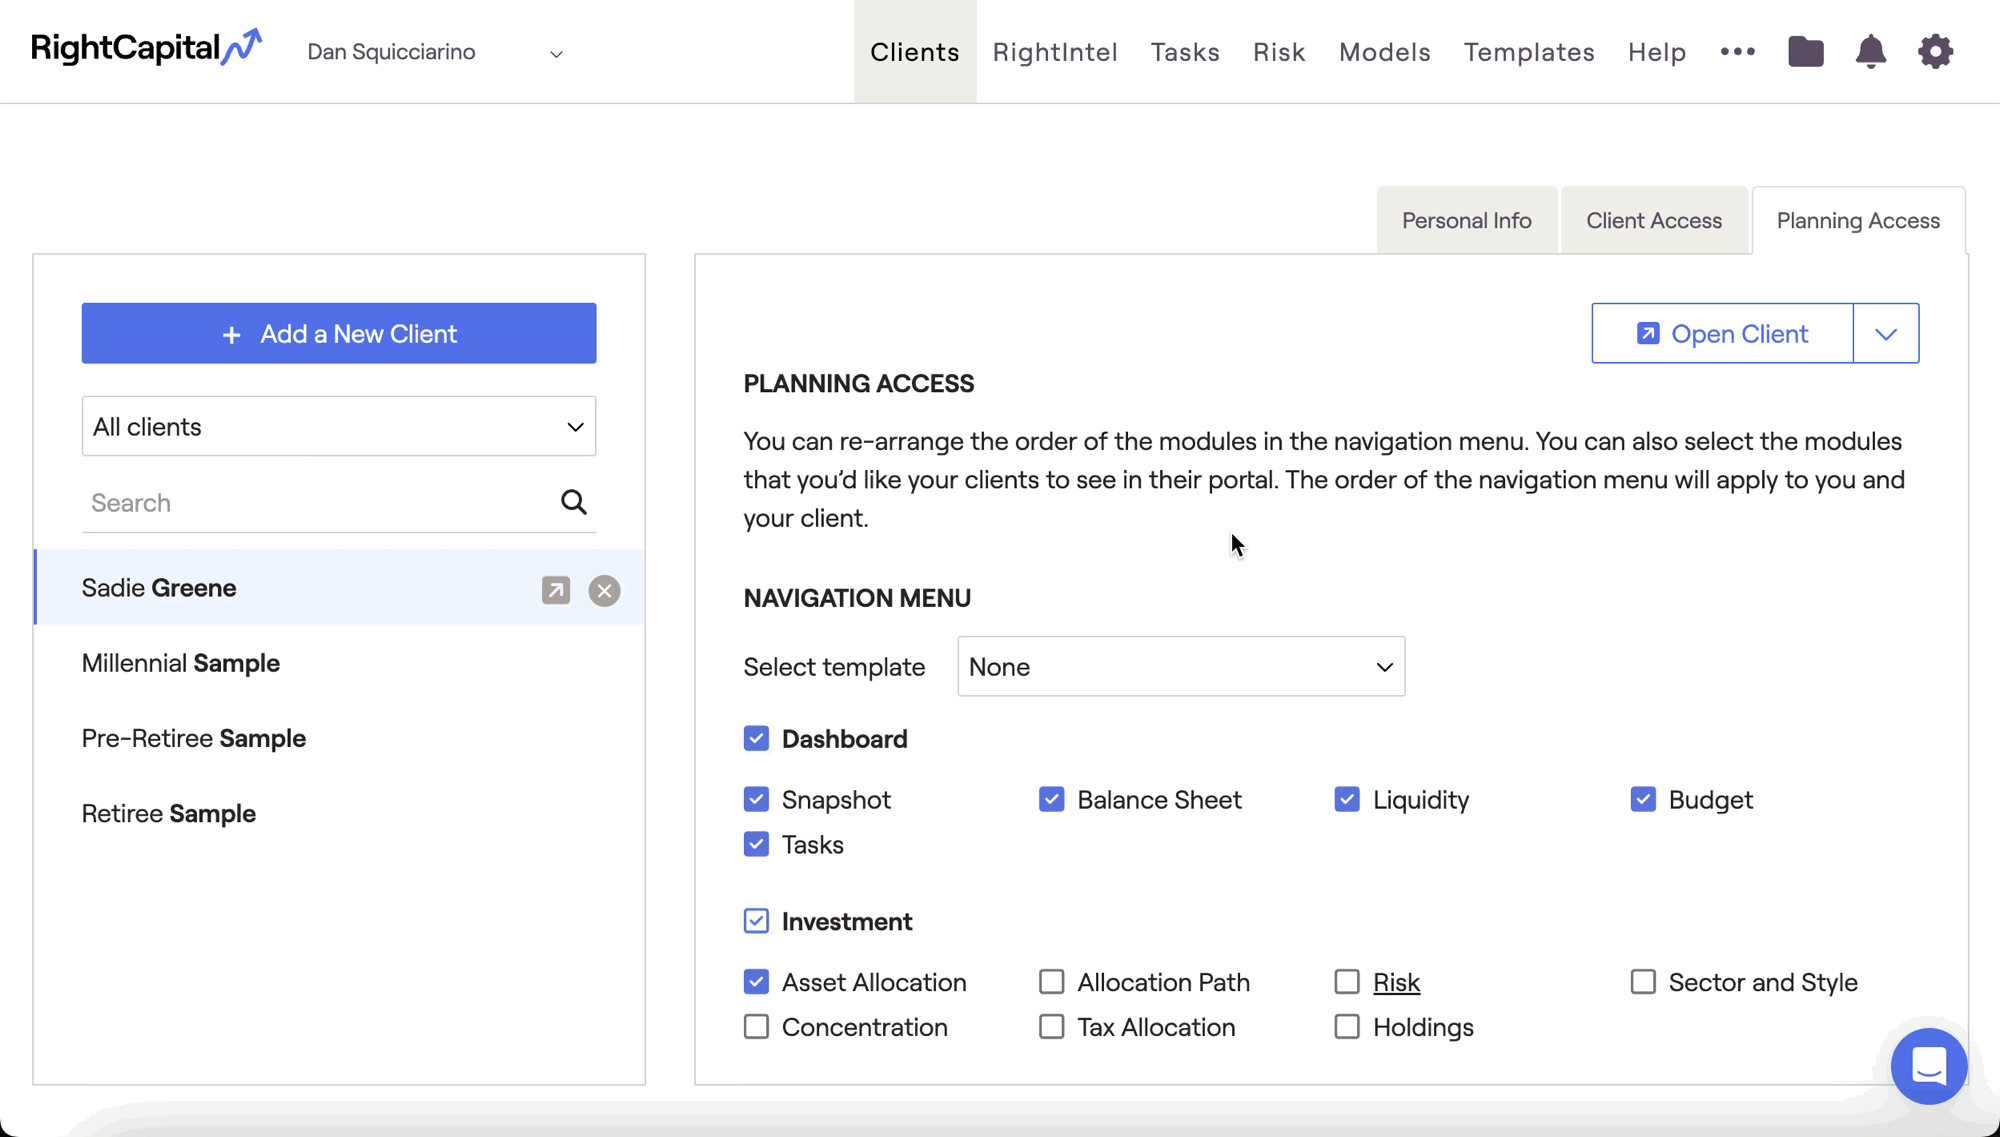
Task: Open the settings gear icon
Action: (1935, 52)
